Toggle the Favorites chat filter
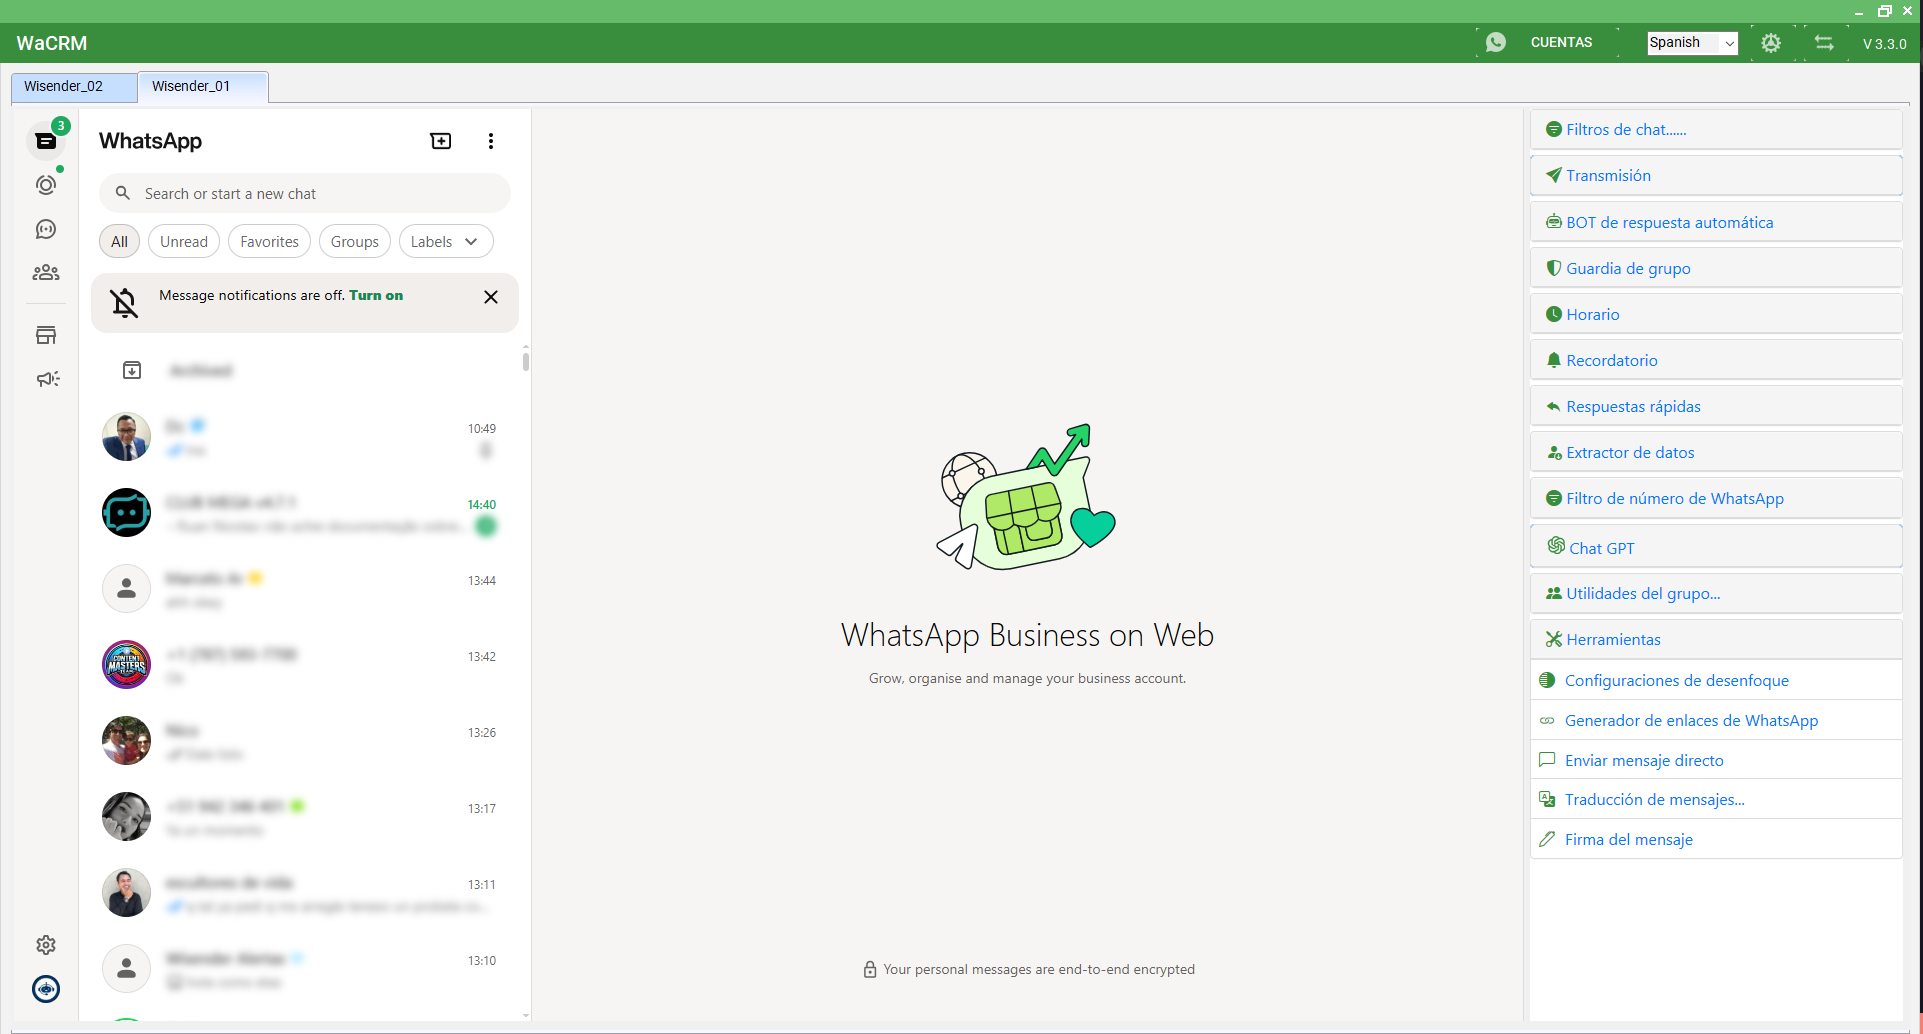 268,241
